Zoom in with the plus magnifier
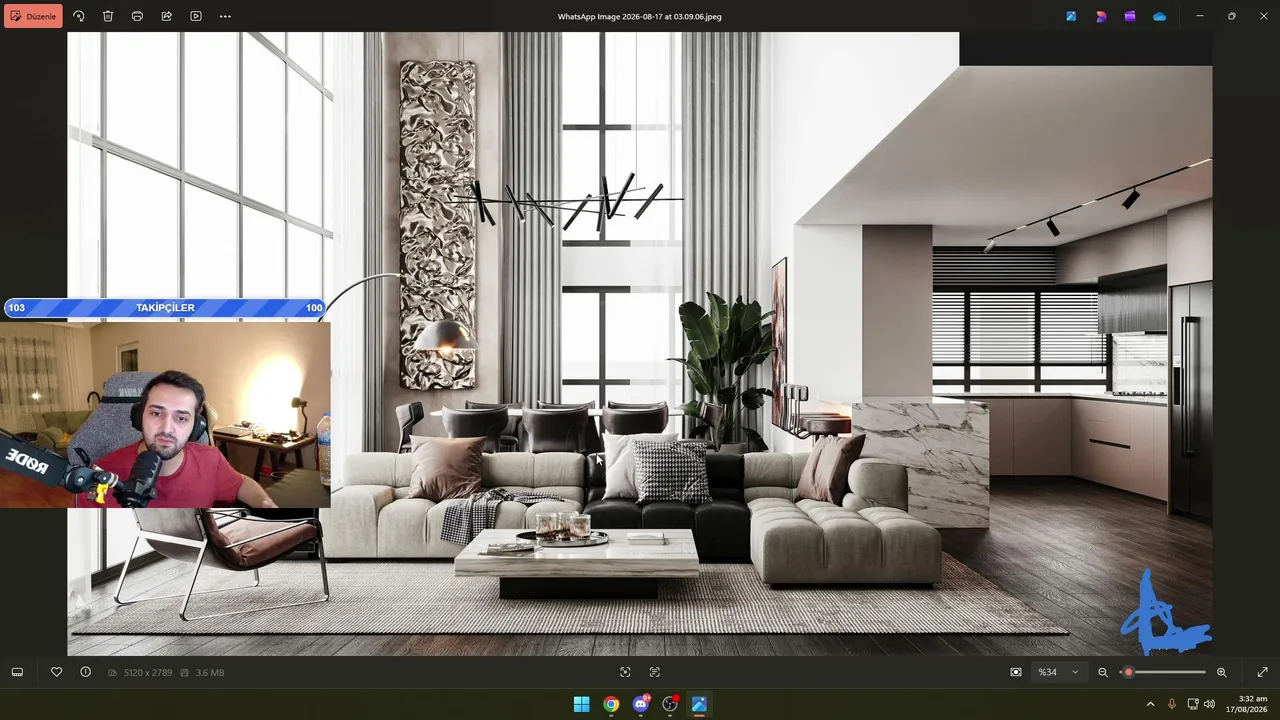 tap(1221, 672)
